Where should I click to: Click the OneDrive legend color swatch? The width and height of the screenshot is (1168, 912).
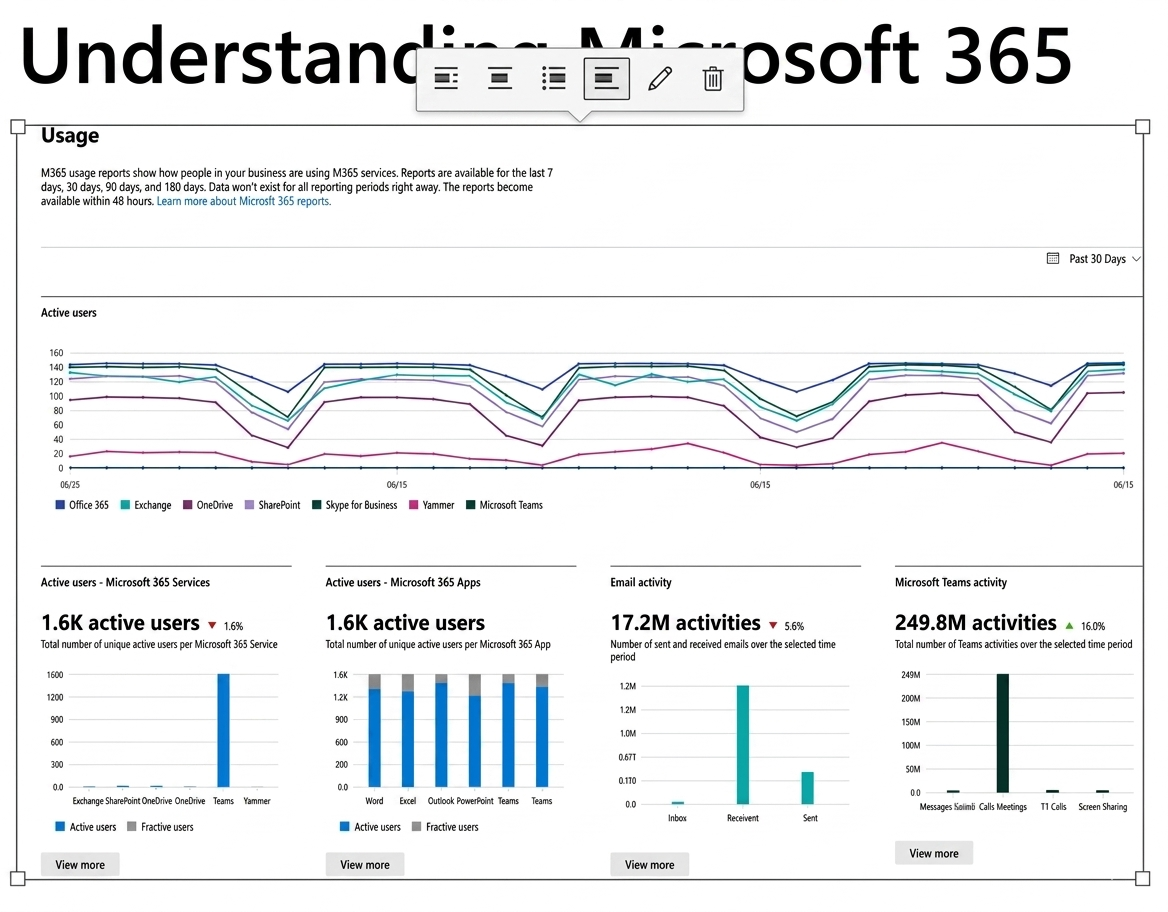[x=188, y=504]
